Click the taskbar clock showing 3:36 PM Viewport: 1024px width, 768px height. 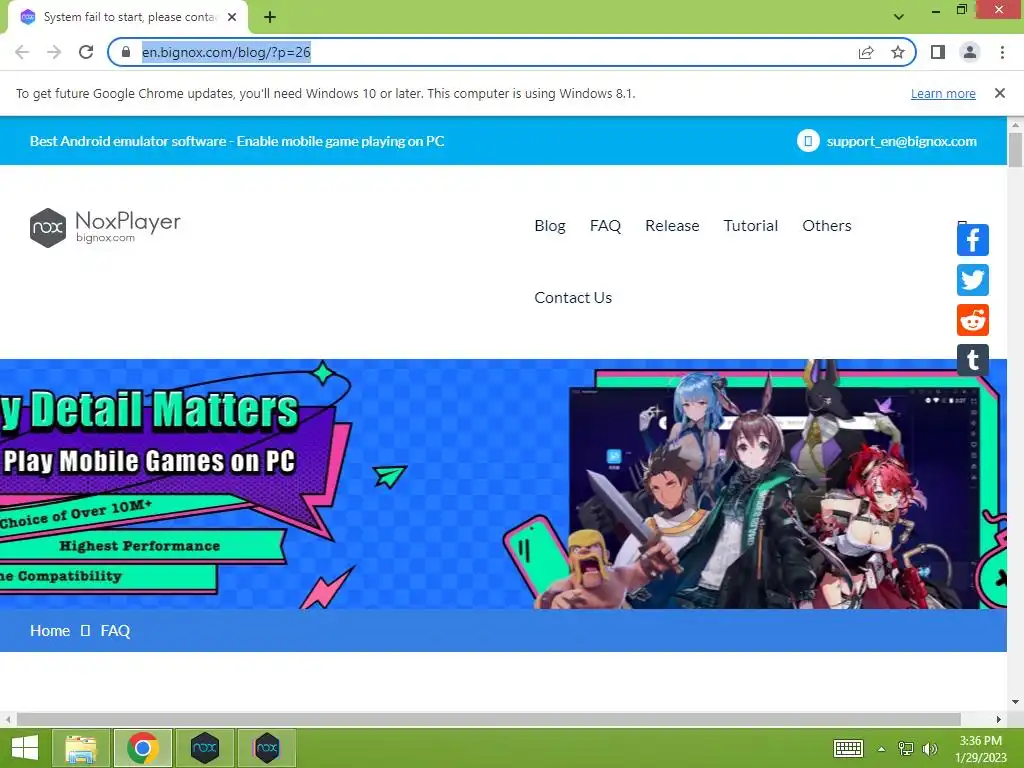point(980,748)
